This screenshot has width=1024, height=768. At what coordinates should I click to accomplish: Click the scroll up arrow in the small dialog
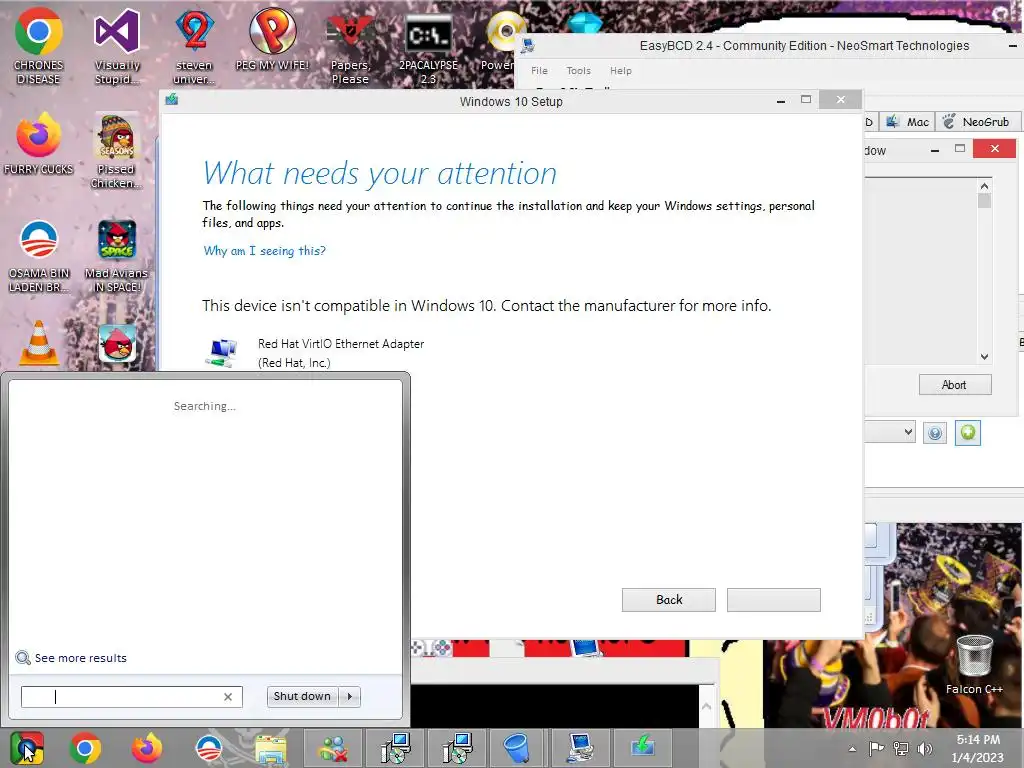(x=984, y=186)
